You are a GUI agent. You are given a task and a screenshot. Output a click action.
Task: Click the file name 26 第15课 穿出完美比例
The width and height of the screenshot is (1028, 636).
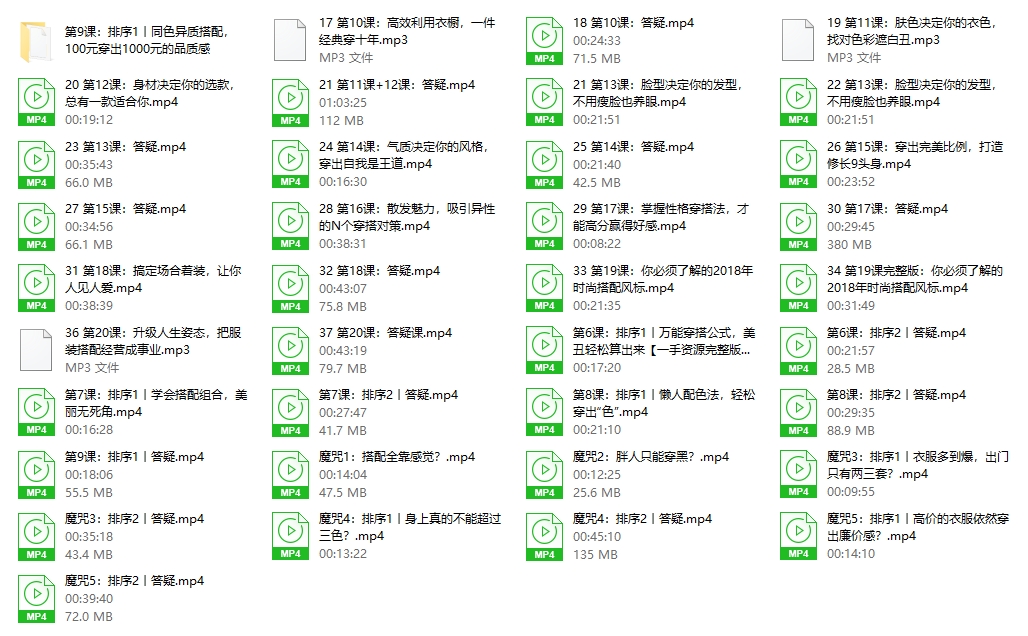(x=914, y=155)
